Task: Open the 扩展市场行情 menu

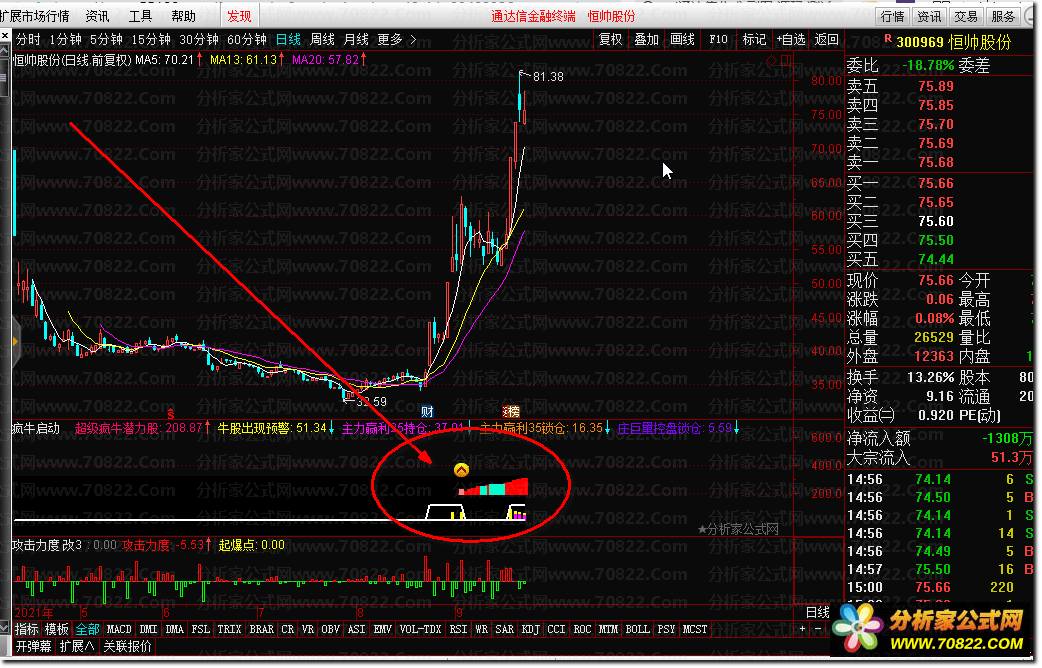Action: pyautogui.click(x=35, y=16)
